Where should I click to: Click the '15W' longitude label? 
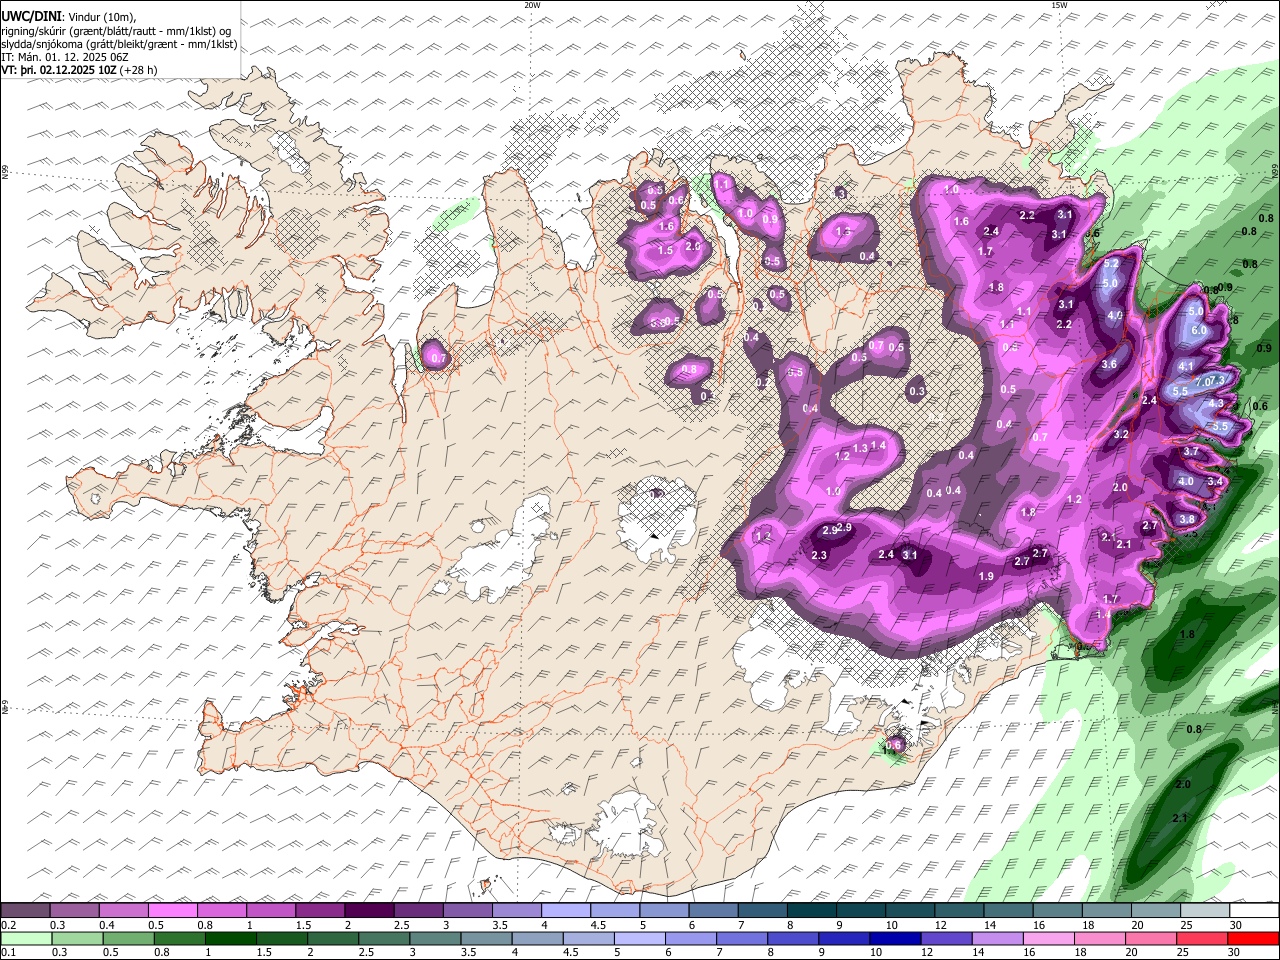point(1059,5)
